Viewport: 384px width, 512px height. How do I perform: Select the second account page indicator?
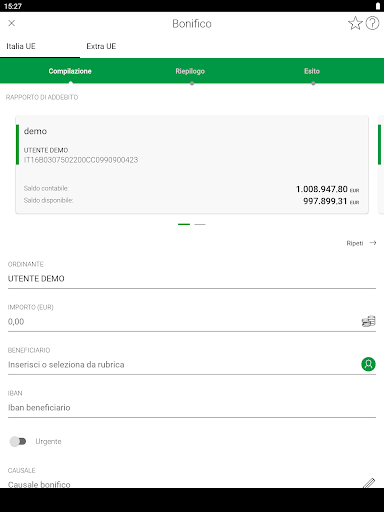200,224
